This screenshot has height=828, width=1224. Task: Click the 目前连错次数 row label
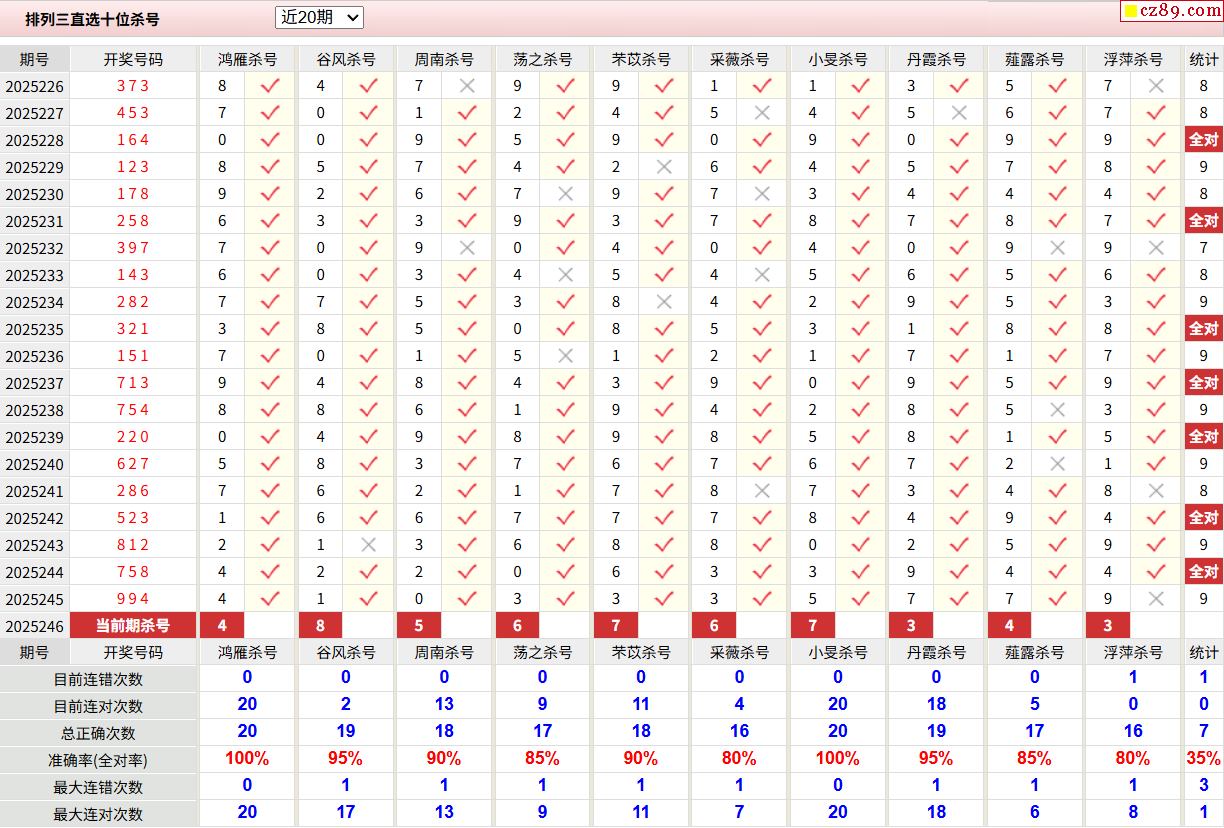[x=98, y=679]
